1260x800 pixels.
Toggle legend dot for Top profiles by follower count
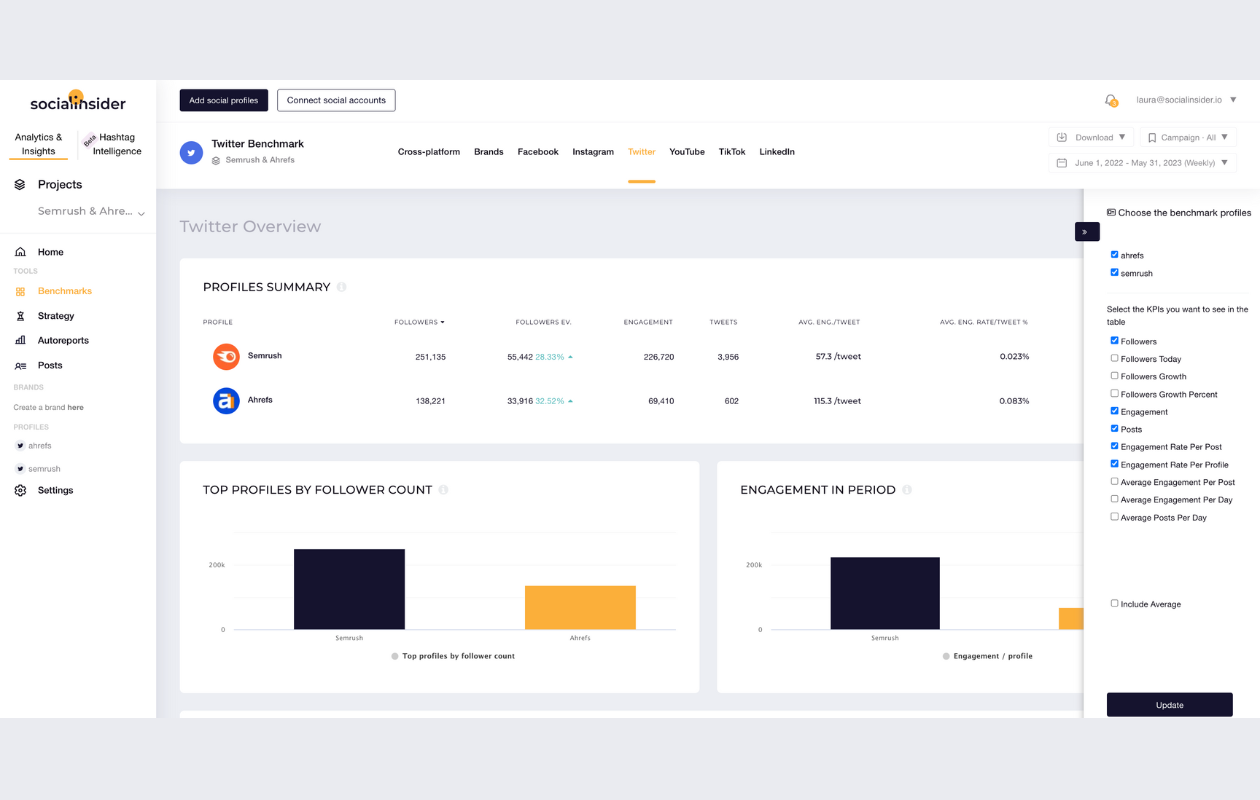(395, 656)
